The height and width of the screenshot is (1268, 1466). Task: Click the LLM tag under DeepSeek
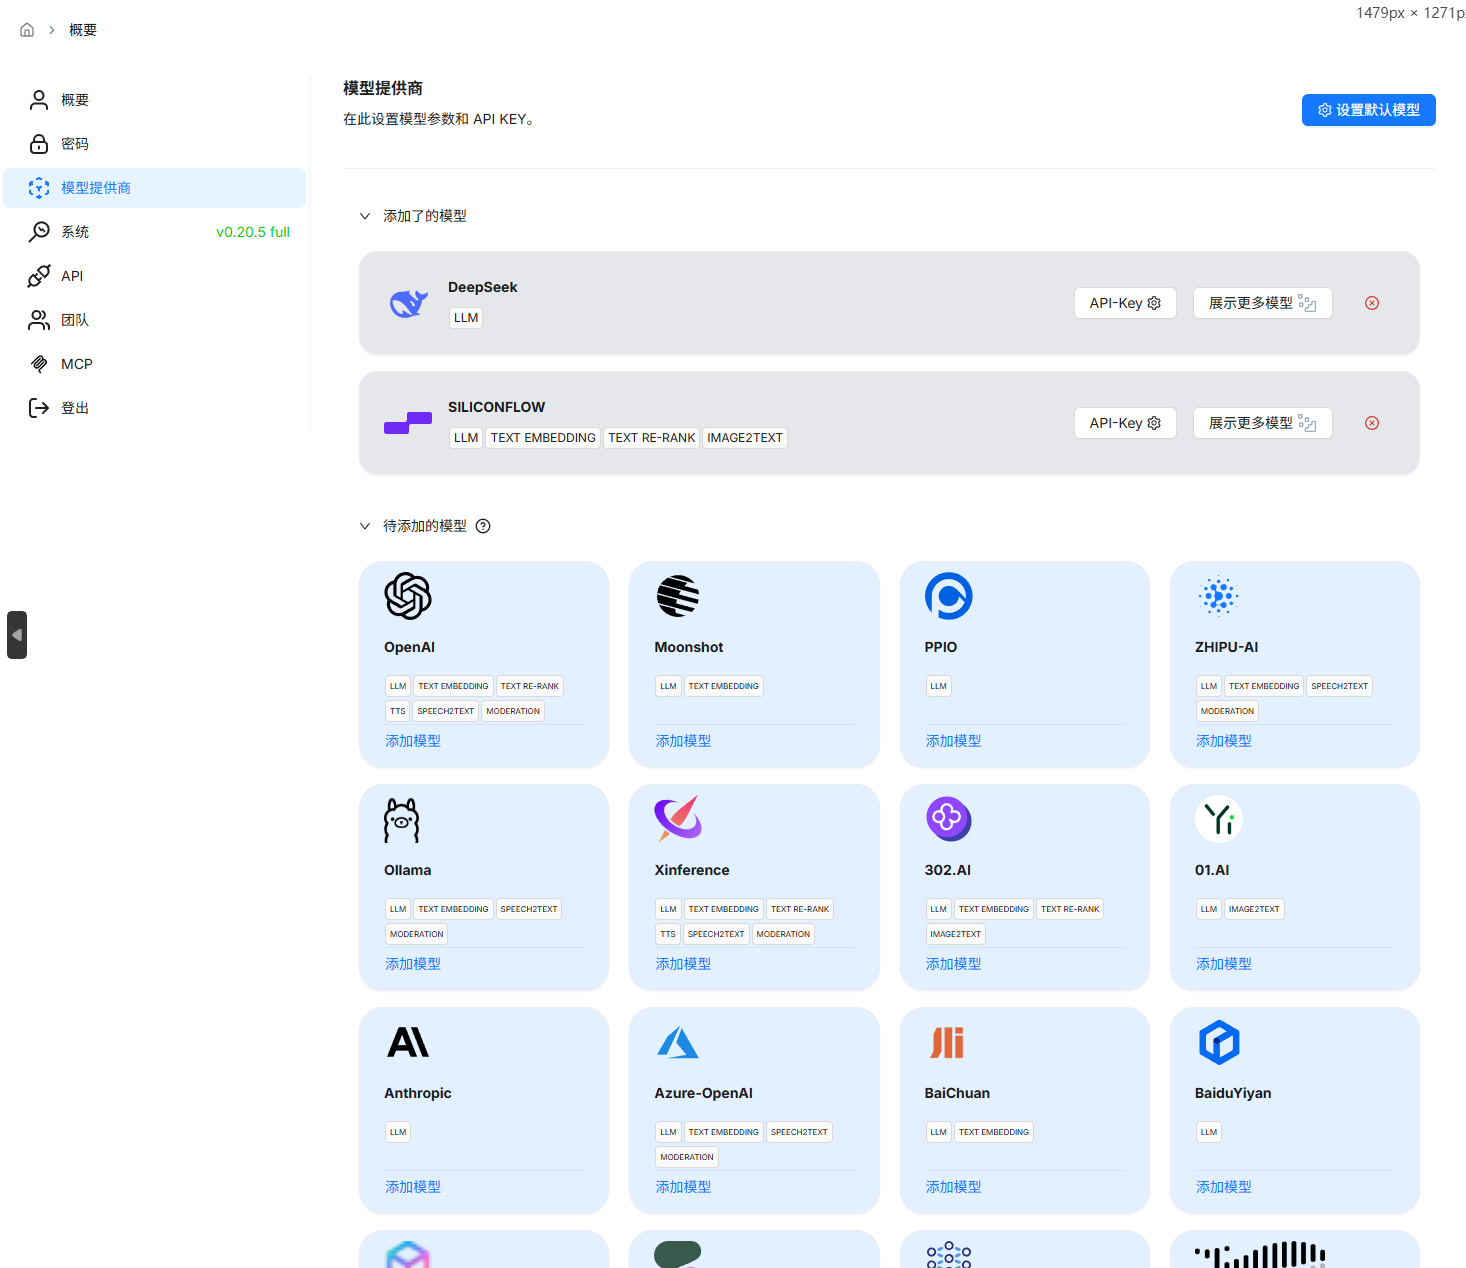coord(466,318)
